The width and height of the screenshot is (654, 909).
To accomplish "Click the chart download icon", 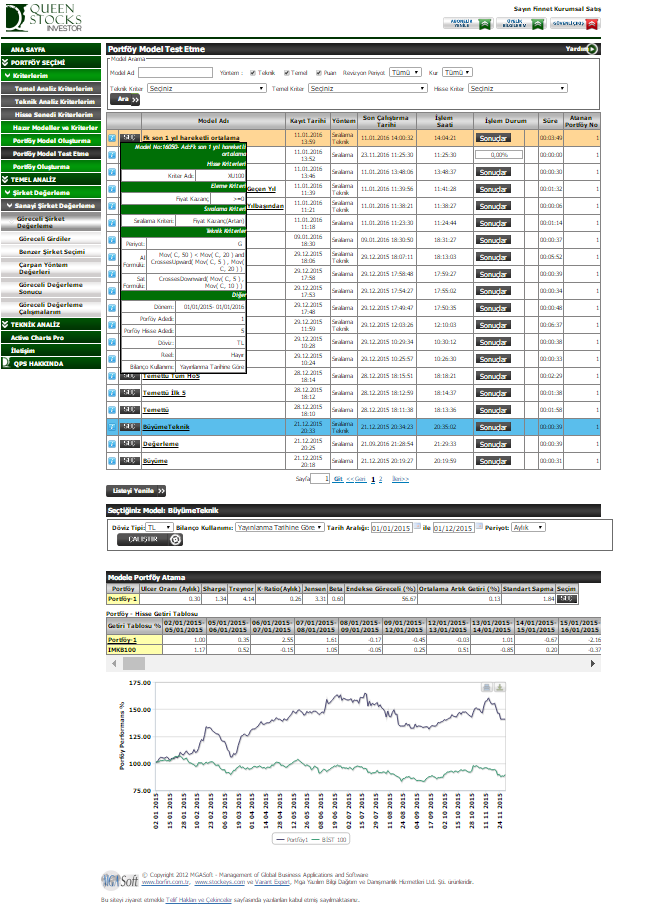I will (x=499, y=688).
